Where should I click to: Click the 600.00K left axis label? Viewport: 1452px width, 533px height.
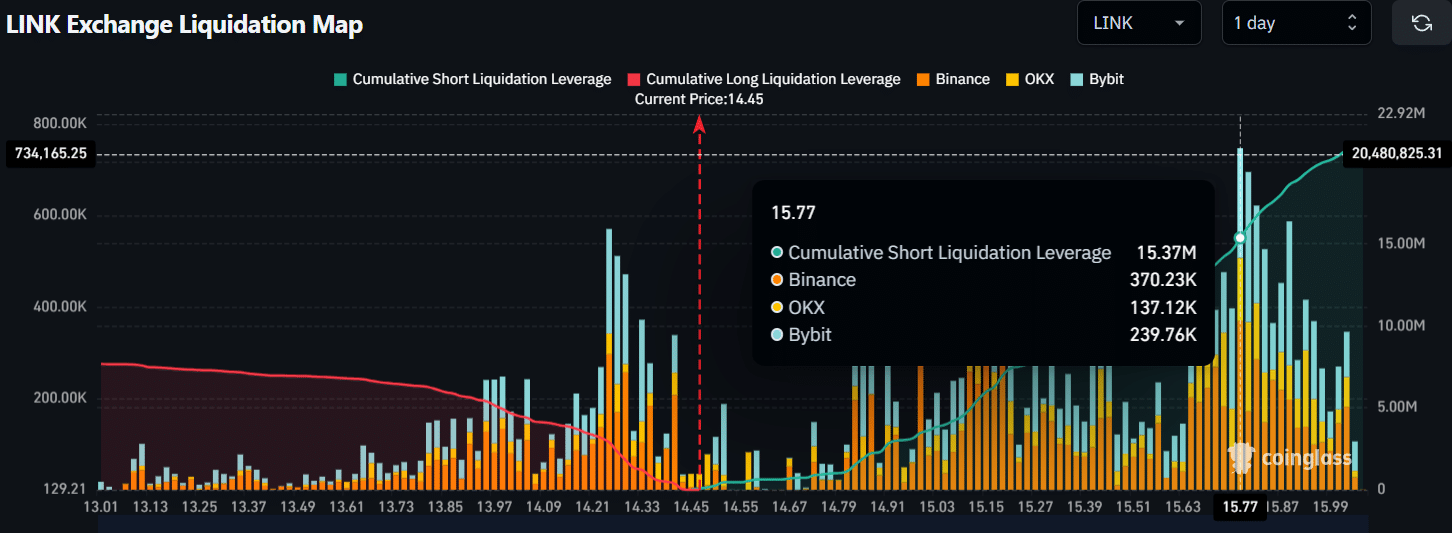[x=60, y=214]
